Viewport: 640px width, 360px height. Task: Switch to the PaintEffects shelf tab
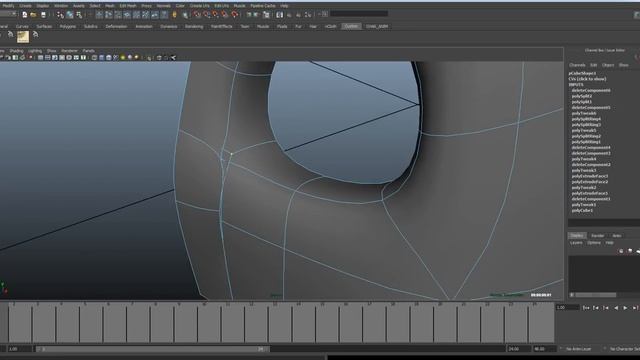coord(222,26)
